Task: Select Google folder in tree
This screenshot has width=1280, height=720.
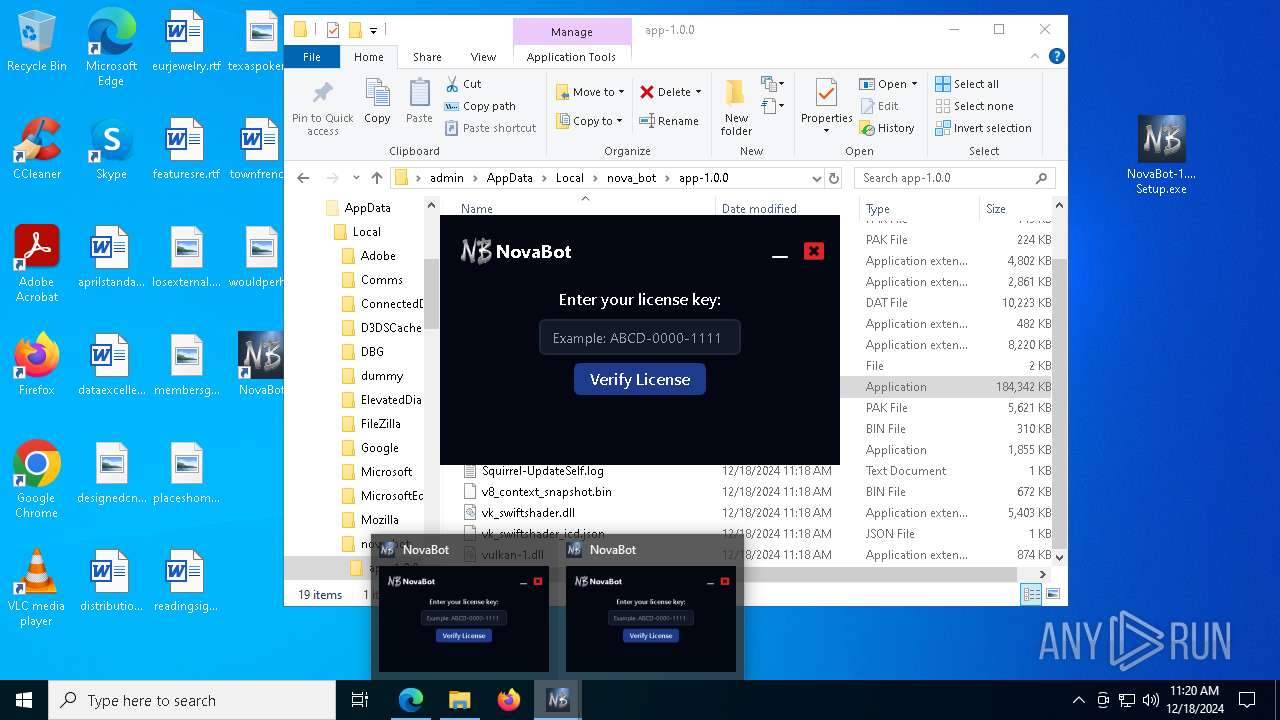Action: [379, 448]
